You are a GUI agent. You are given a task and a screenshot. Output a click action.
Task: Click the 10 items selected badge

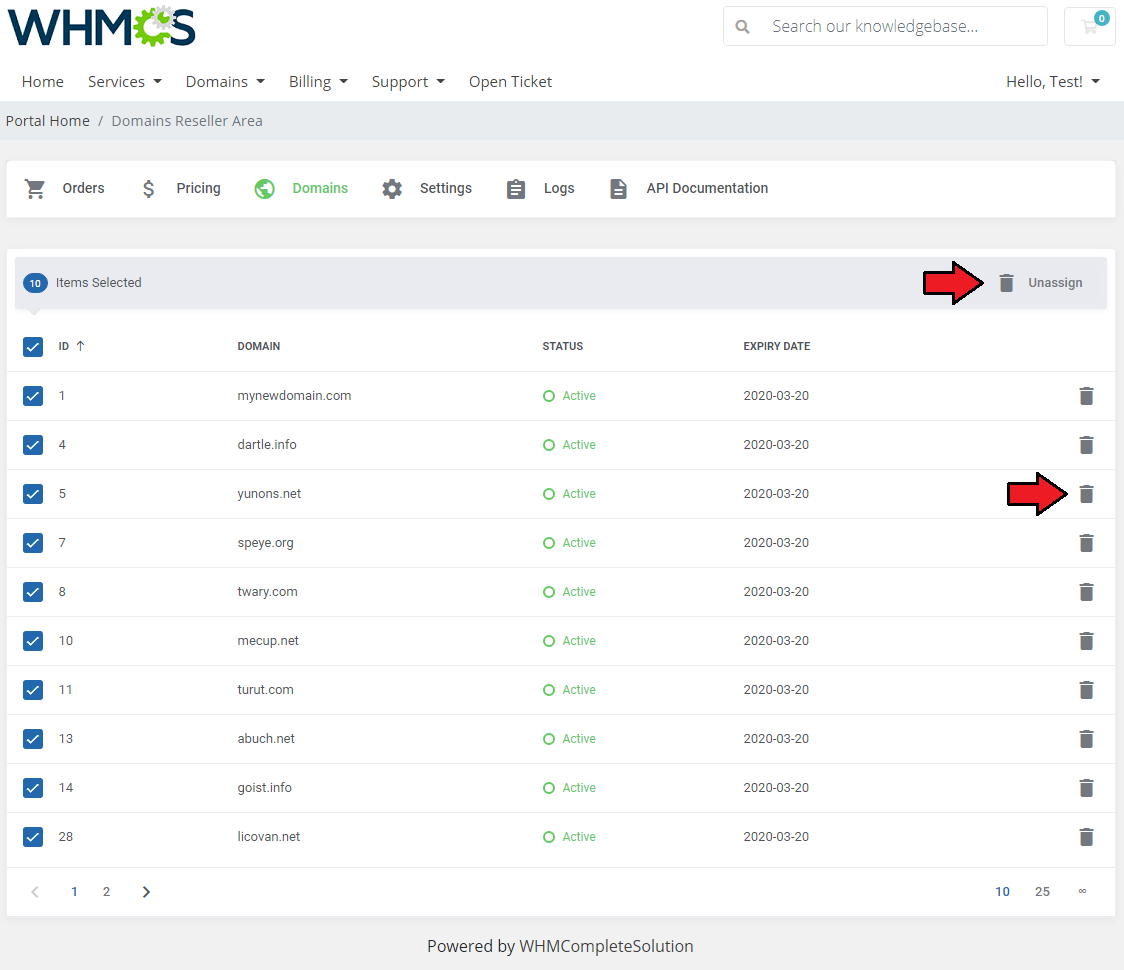35,283
